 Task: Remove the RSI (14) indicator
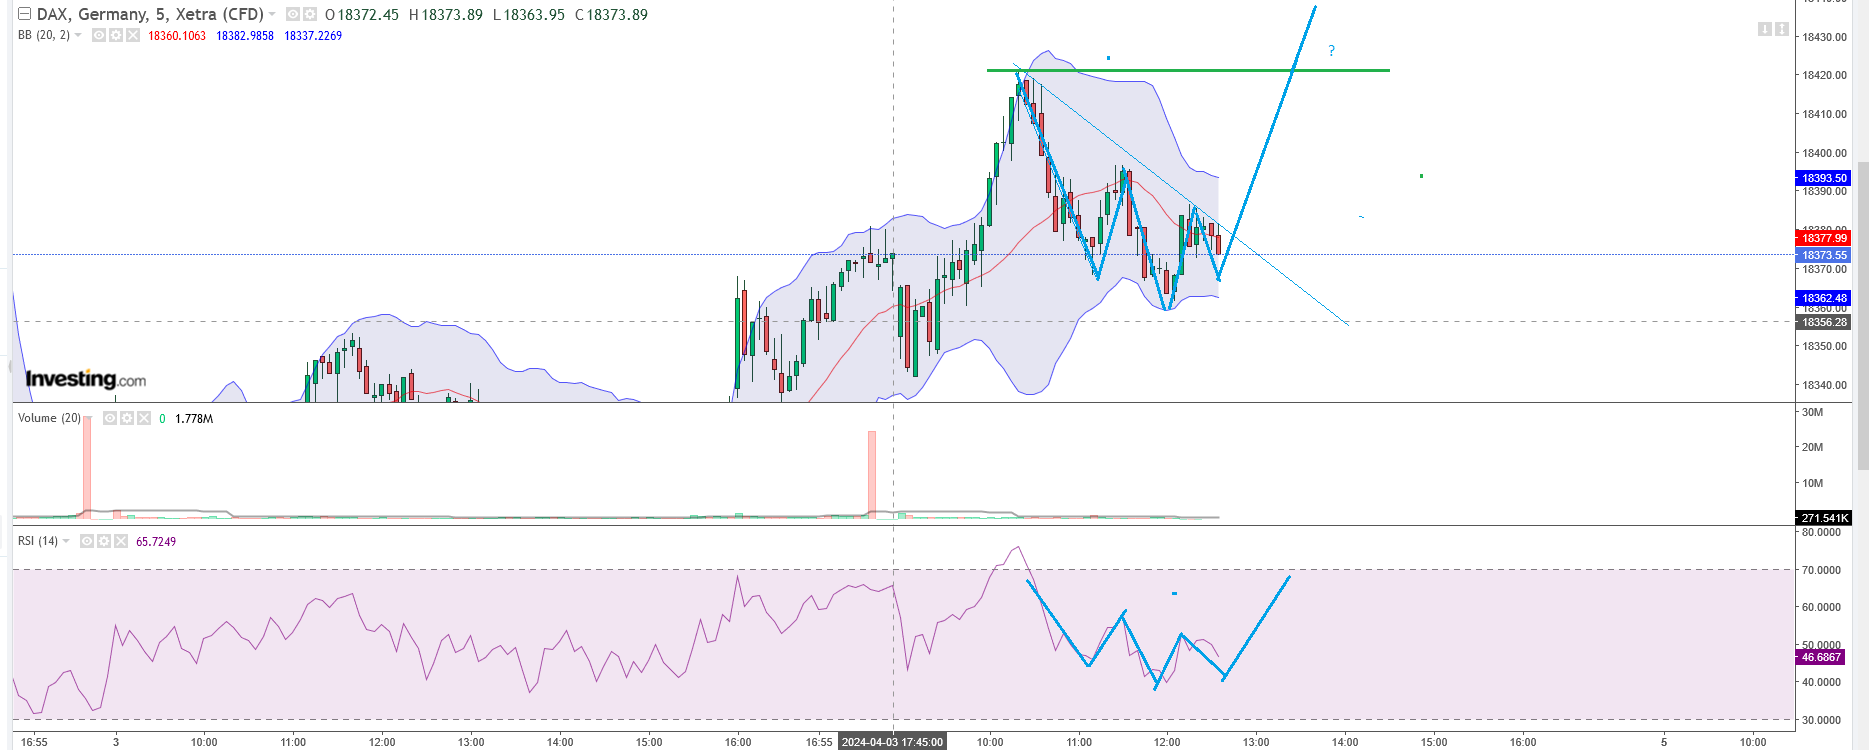[121, 541]
